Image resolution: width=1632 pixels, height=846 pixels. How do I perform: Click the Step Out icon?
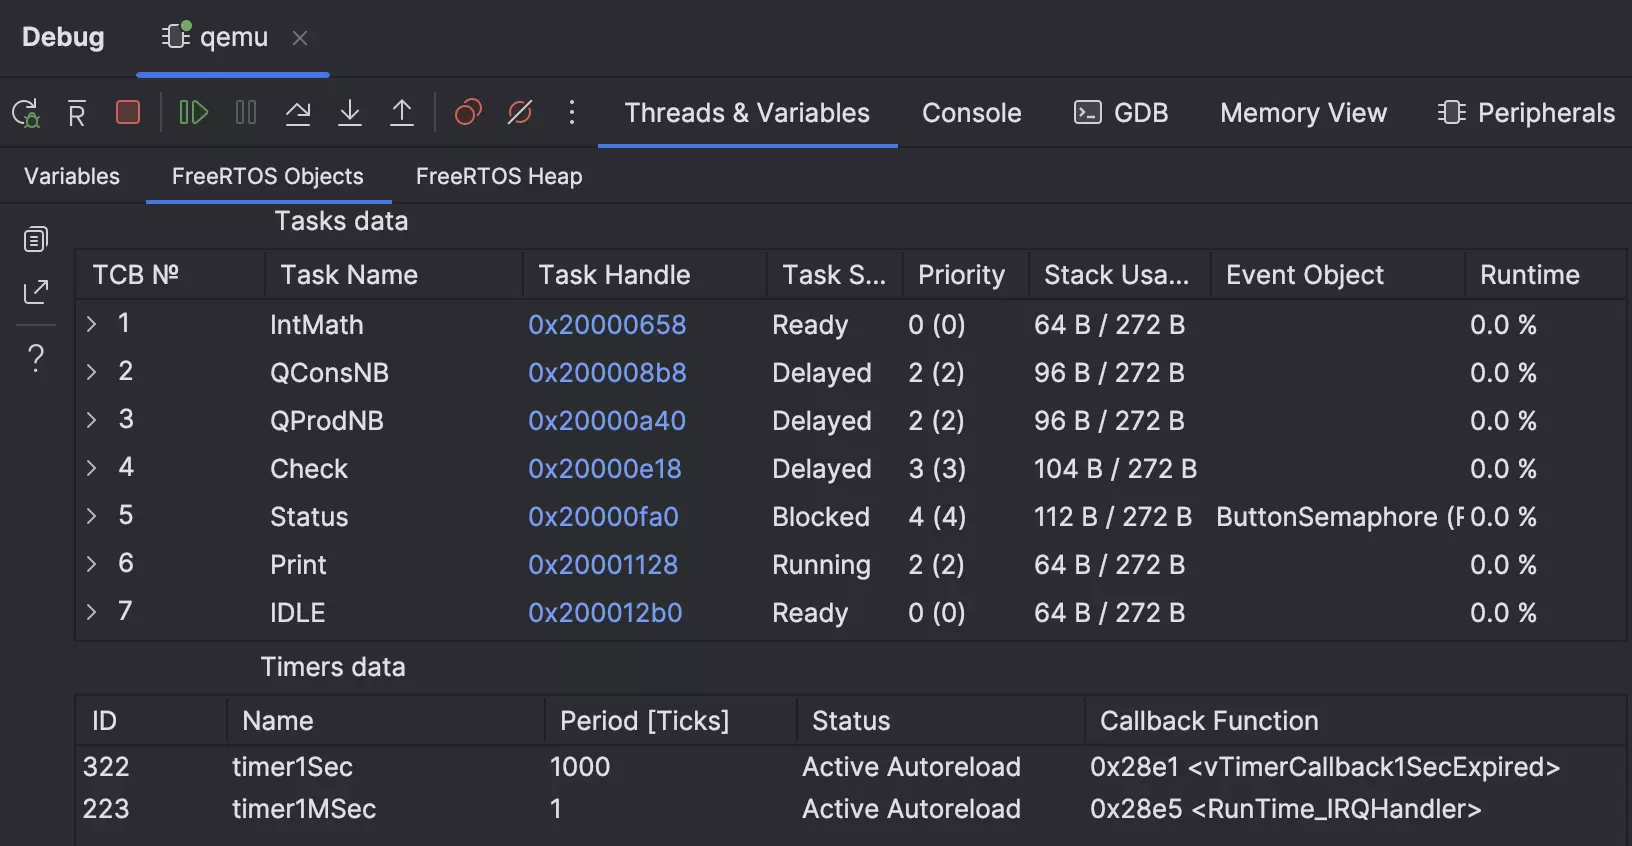coord(402,112)
